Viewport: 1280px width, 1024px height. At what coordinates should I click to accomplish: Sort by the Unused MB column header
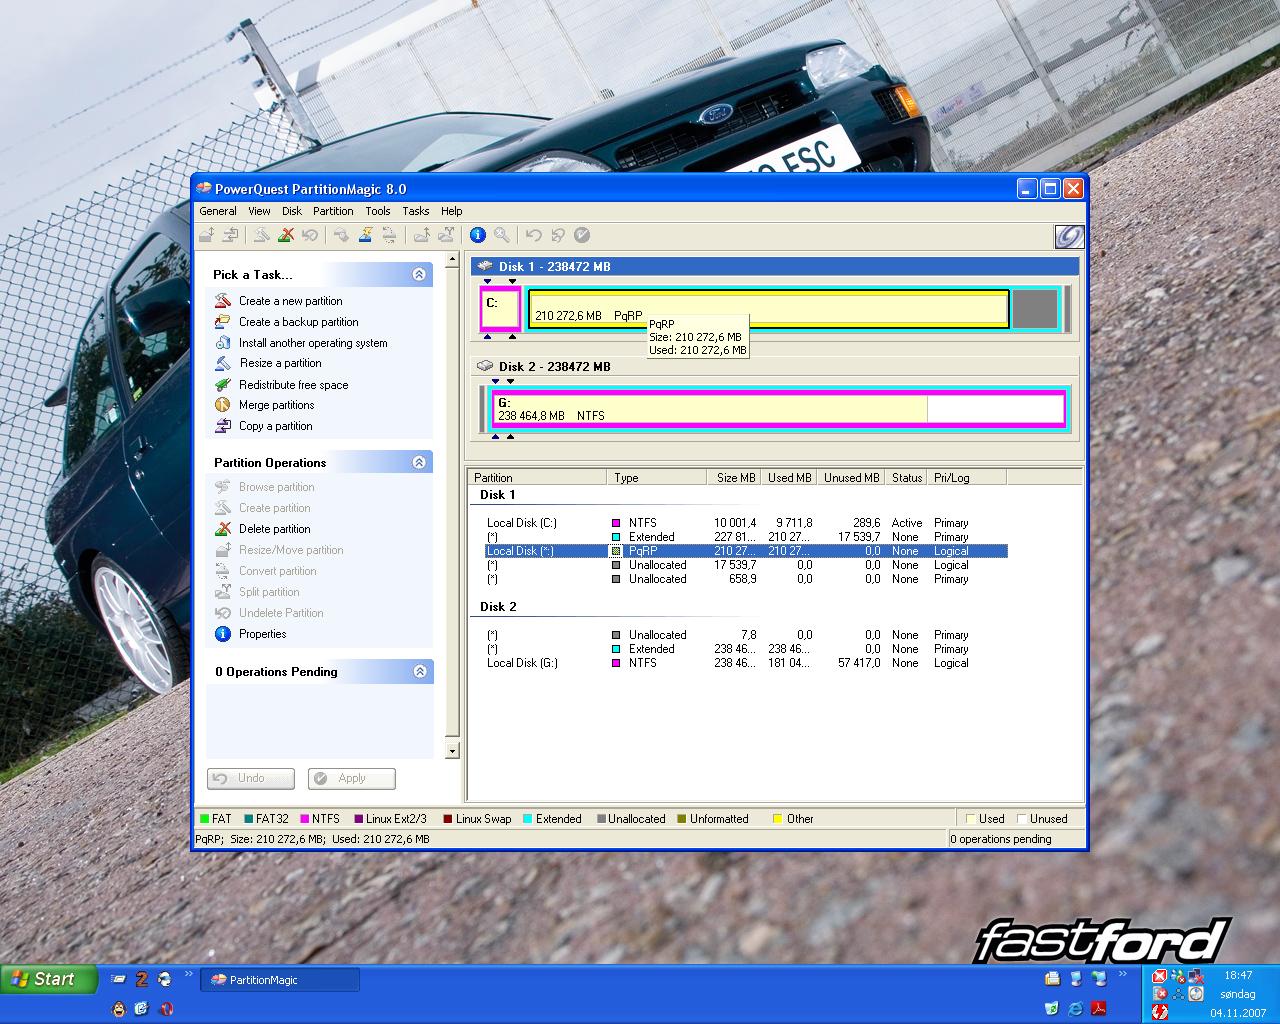point(851,478)
